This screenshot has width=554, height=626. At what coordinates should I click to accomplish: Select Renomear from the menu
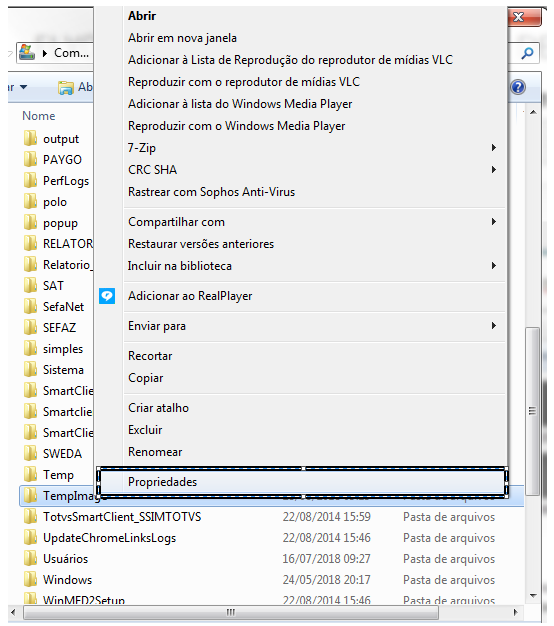[x=155, y=452]
